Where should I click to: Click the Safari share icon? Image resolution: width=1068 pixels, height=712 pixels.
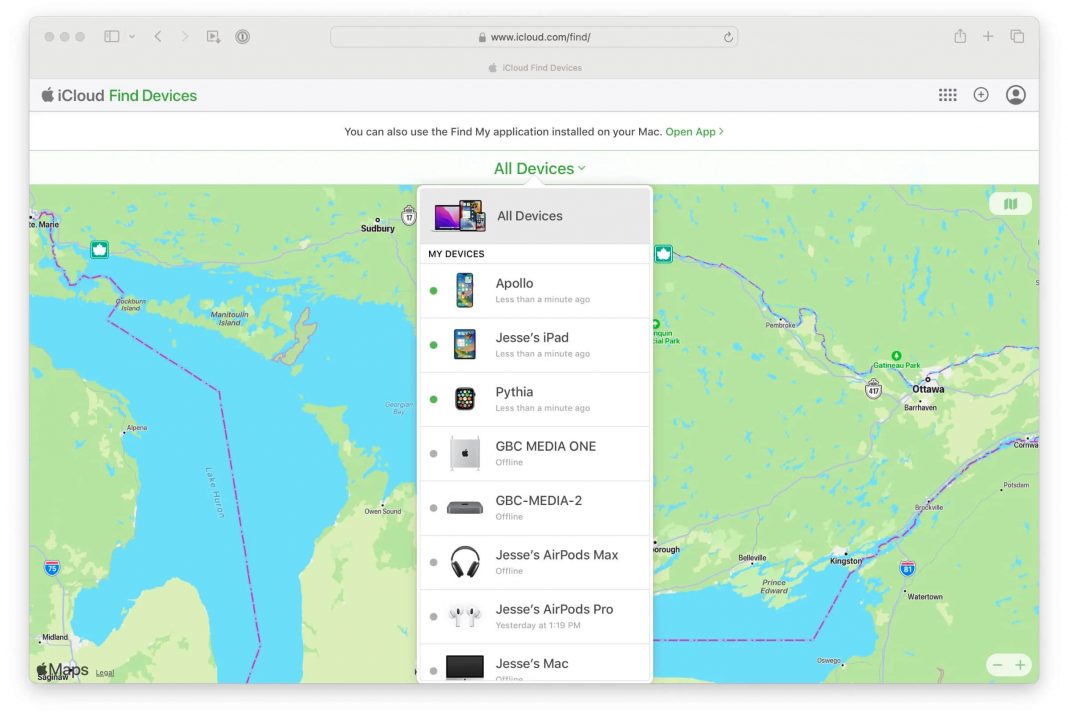[960, 37]
